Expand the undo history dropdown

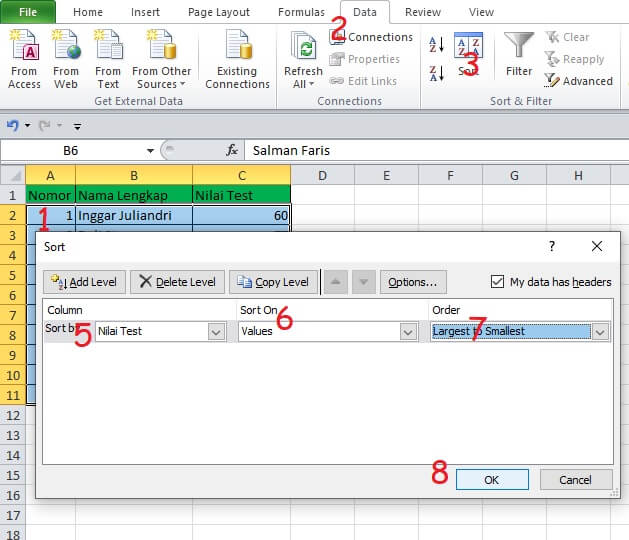27,126
